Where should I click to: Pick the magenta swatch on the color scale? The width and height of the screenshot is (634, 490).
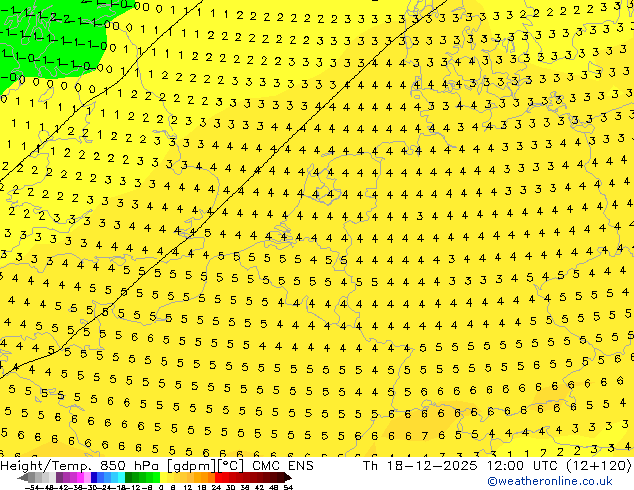[x=80, y=477]
